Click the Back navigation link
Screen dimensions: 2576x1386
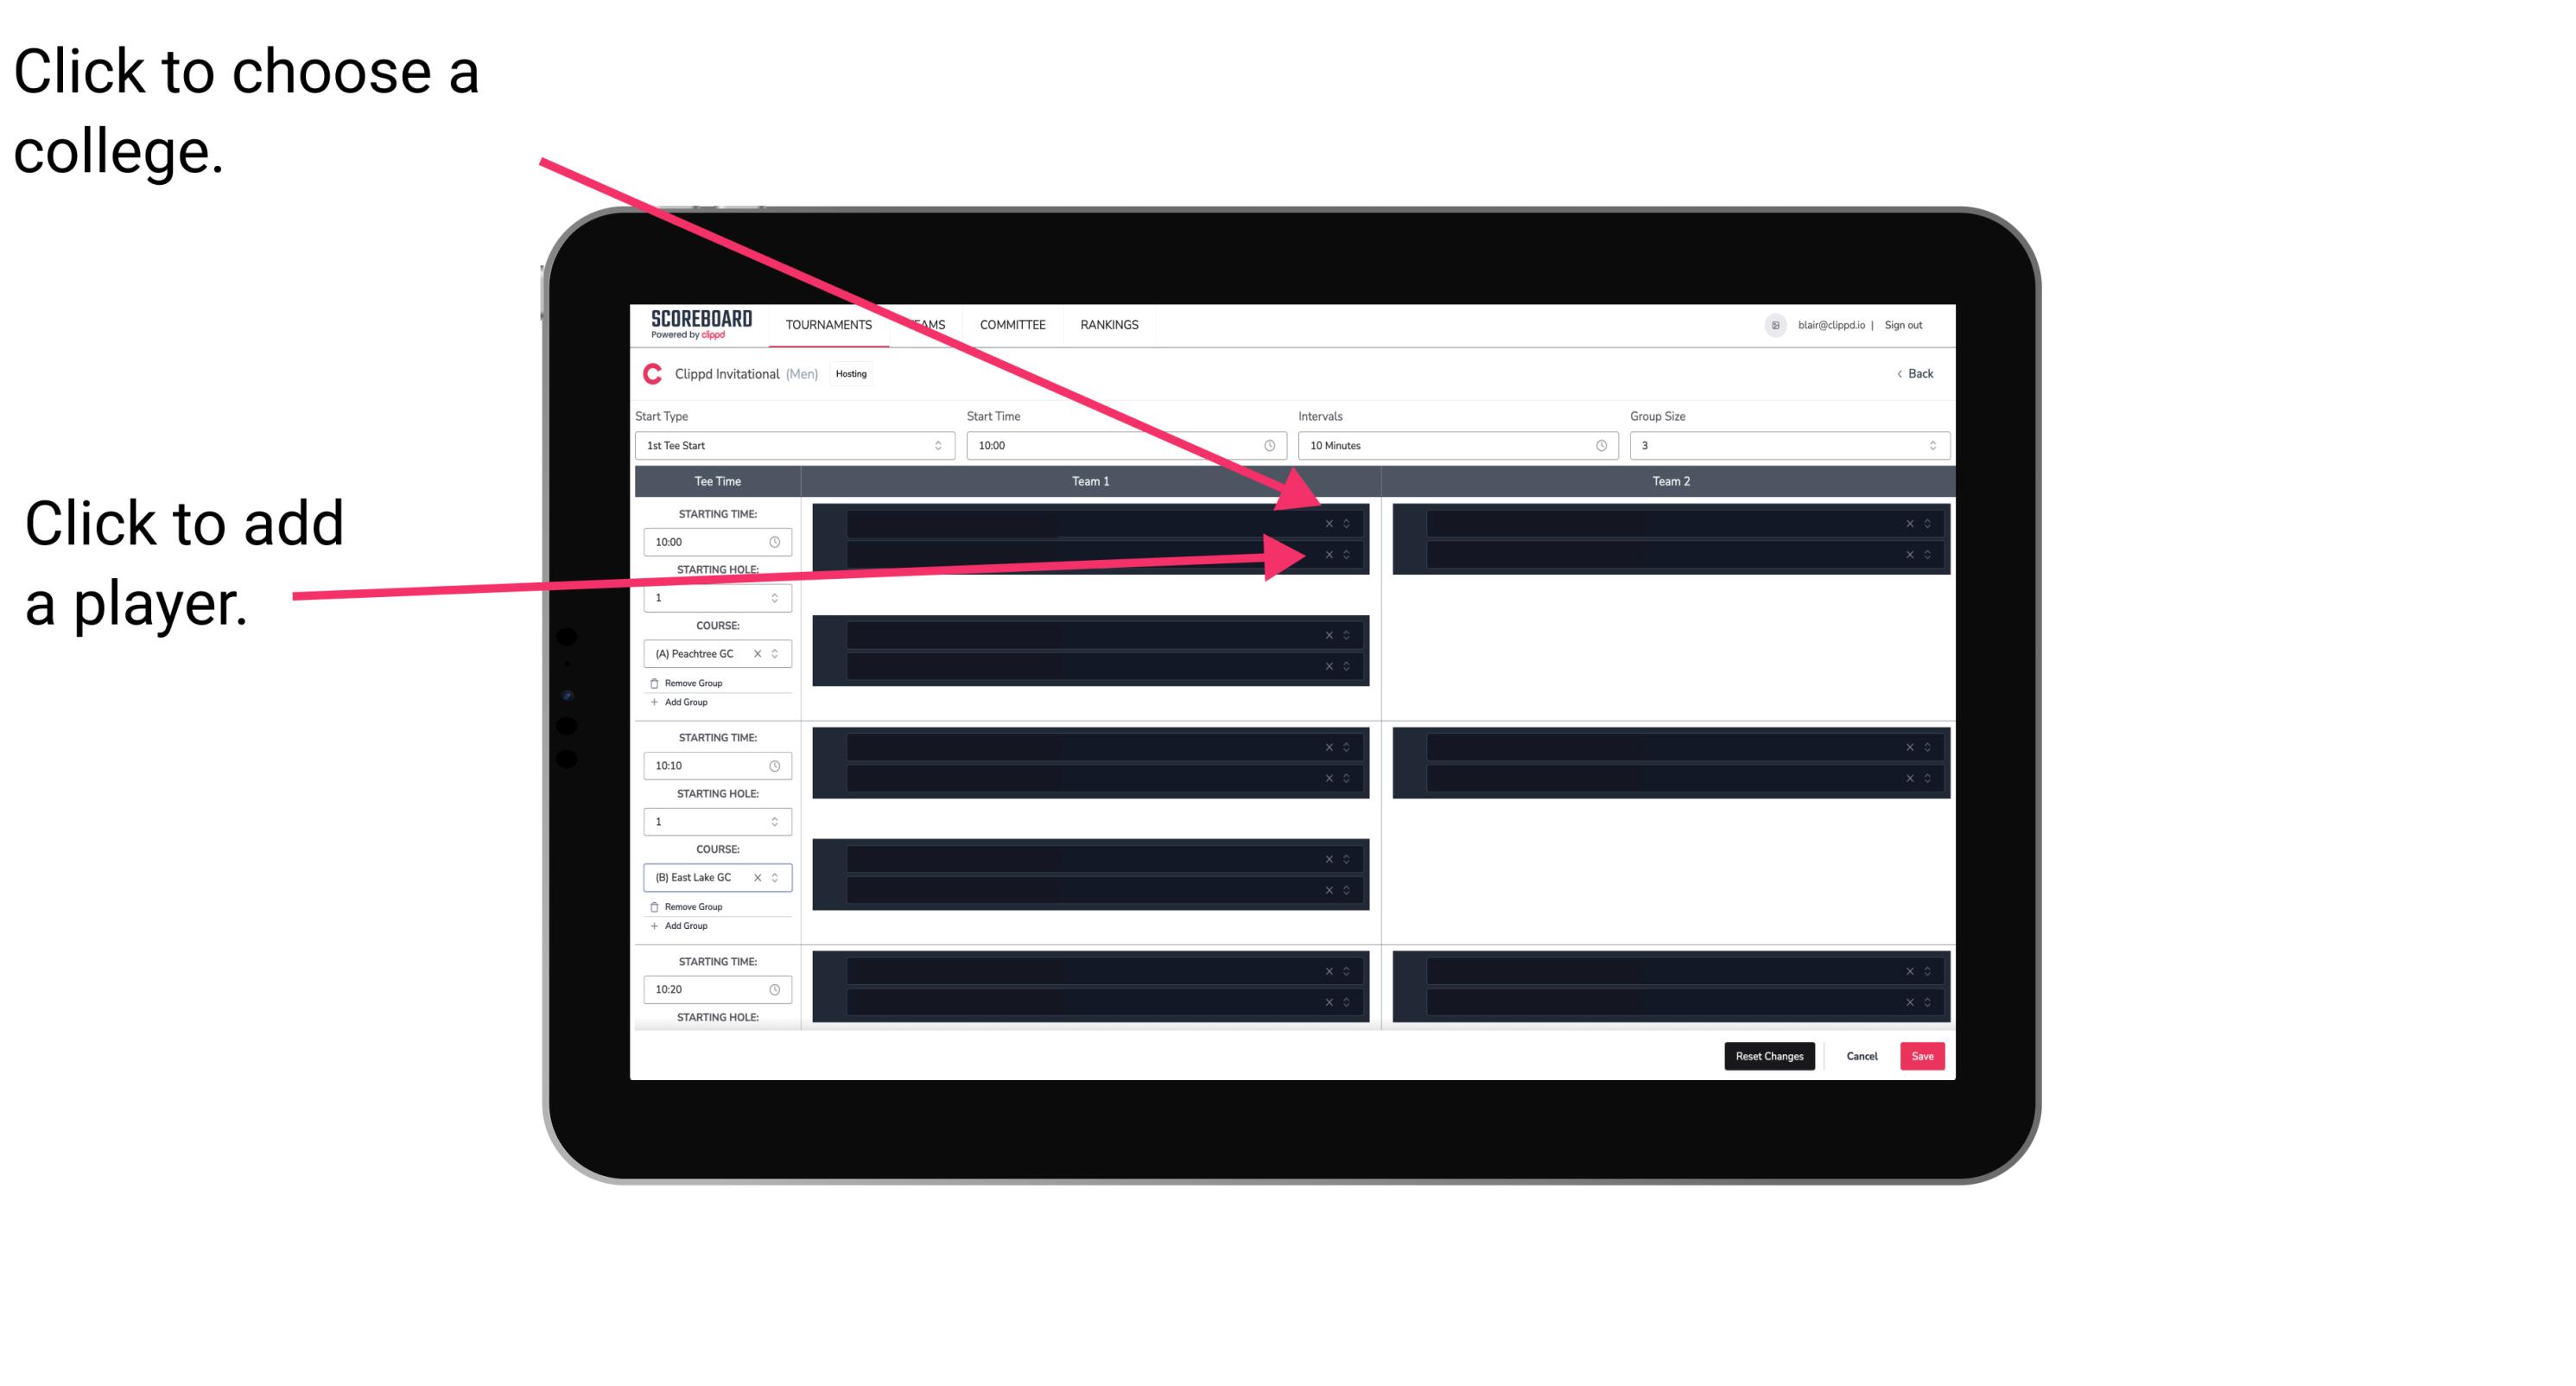click(x=1916, y=372)
